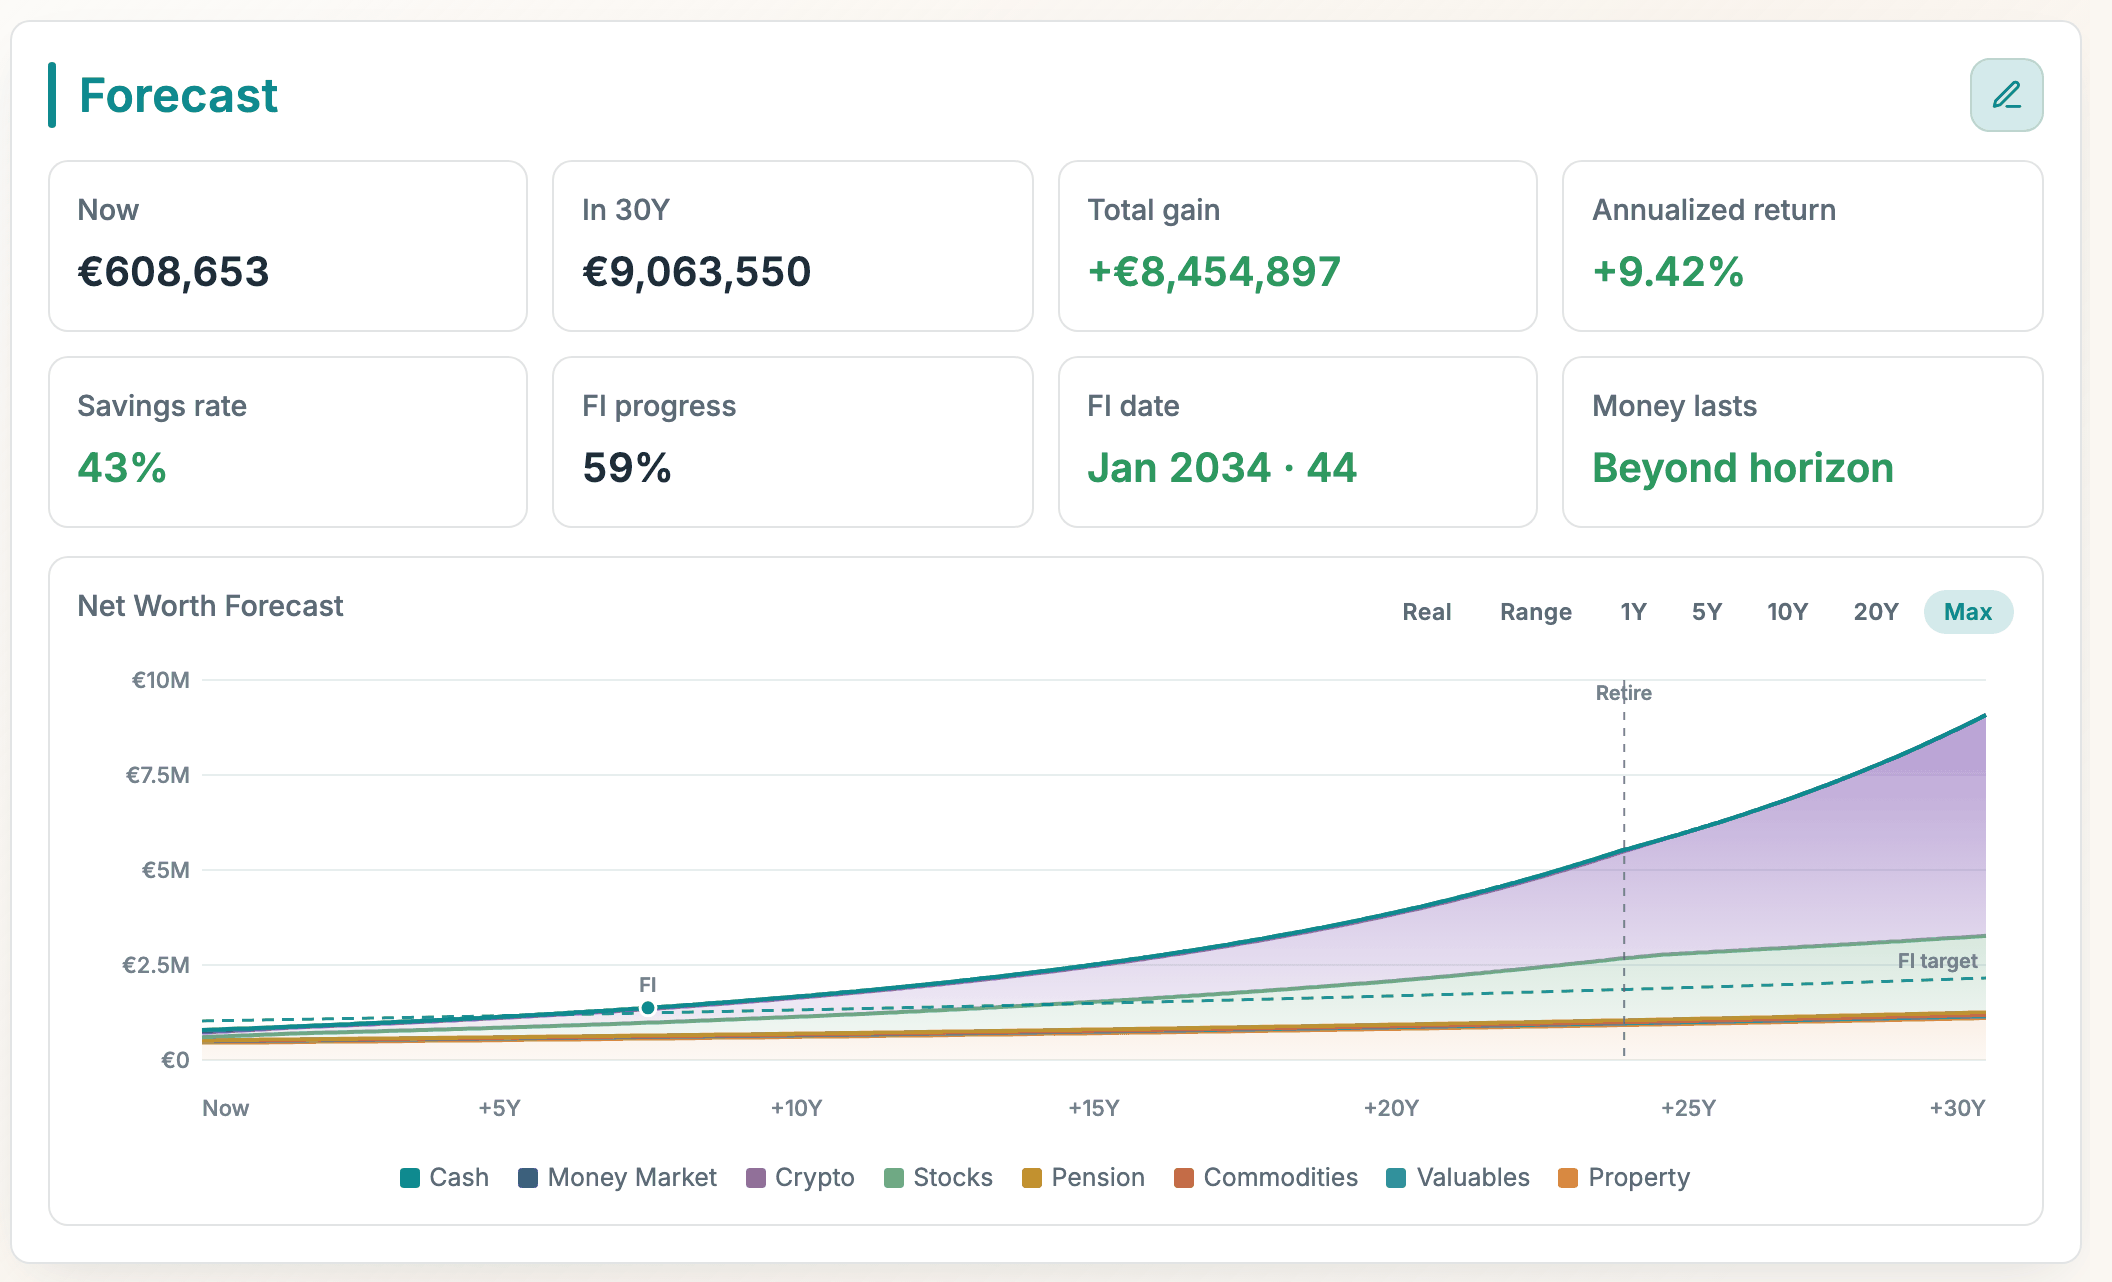The height and width of the screenshot is (1282, 2112).
Task: Click the Forecast heading
Action: coord(178,96)
